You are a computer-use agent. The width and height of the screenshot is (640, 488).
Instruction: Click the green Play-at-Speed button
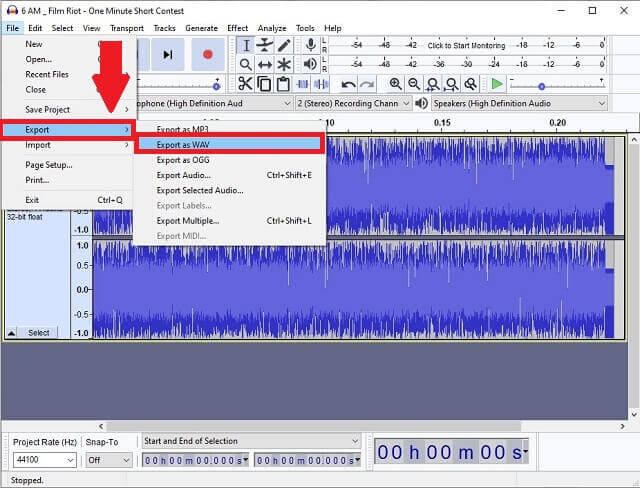[x=497, y=84]
